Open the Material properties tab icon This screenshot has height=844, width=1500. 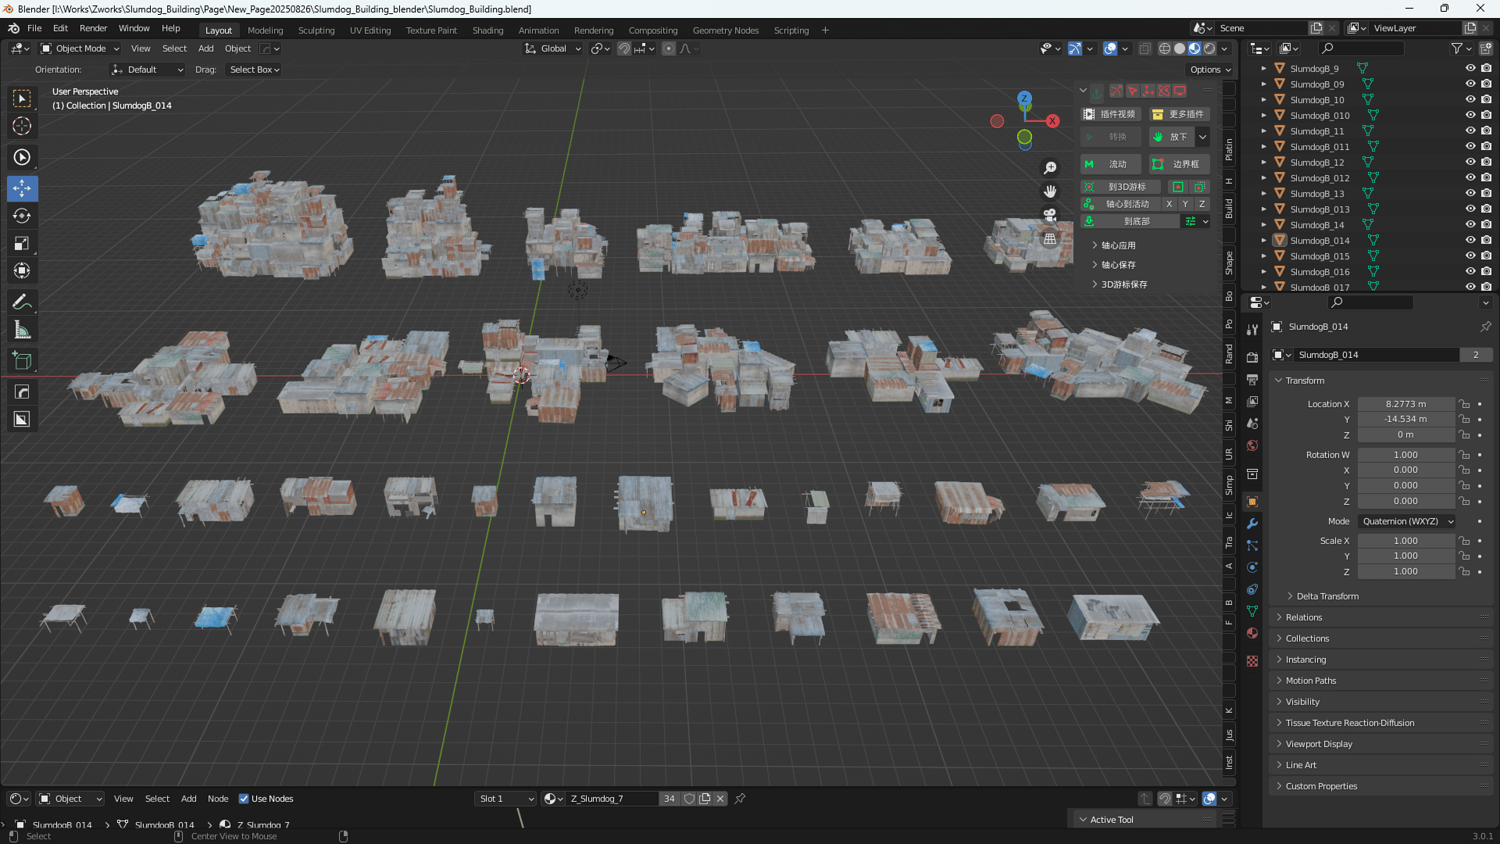1252,633
